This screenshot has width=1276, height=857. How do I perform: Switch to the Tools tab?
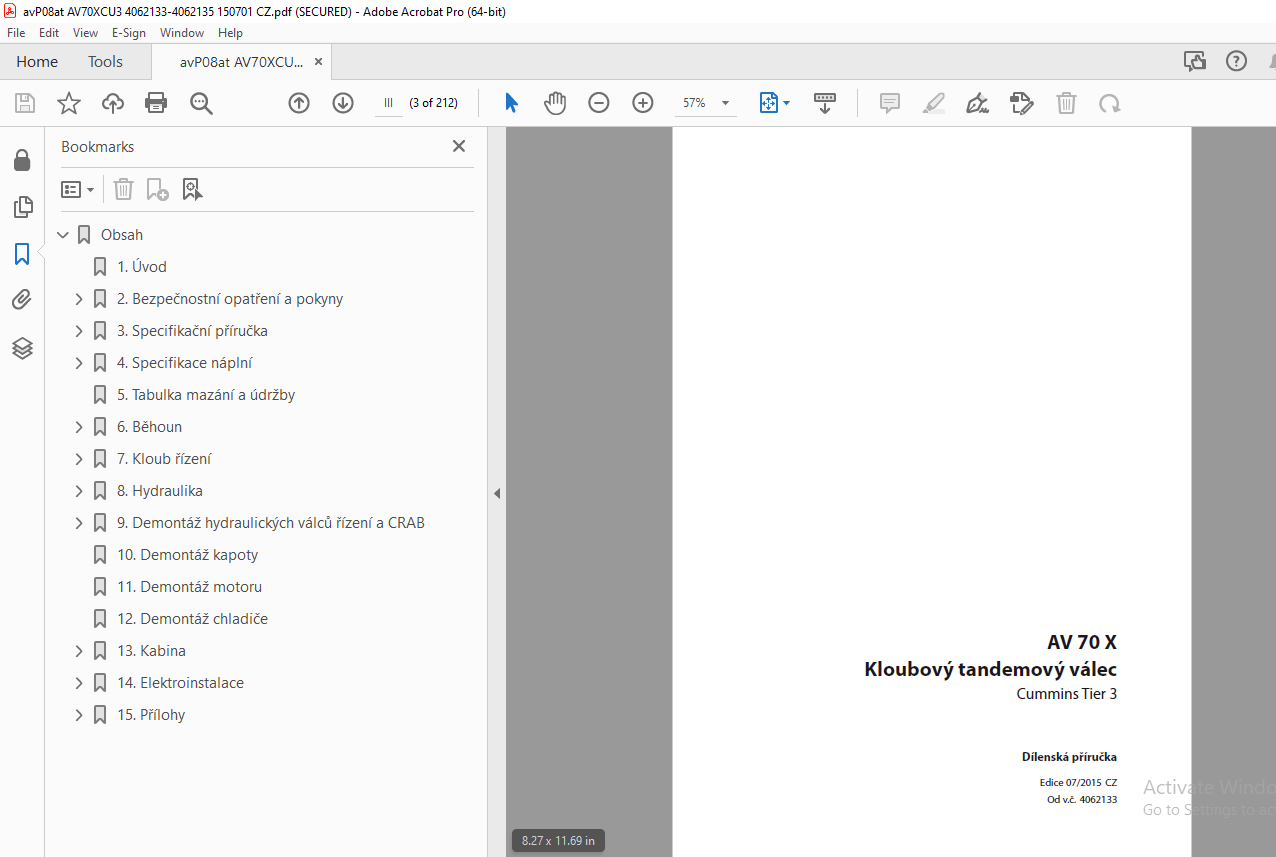coord(105,62)
